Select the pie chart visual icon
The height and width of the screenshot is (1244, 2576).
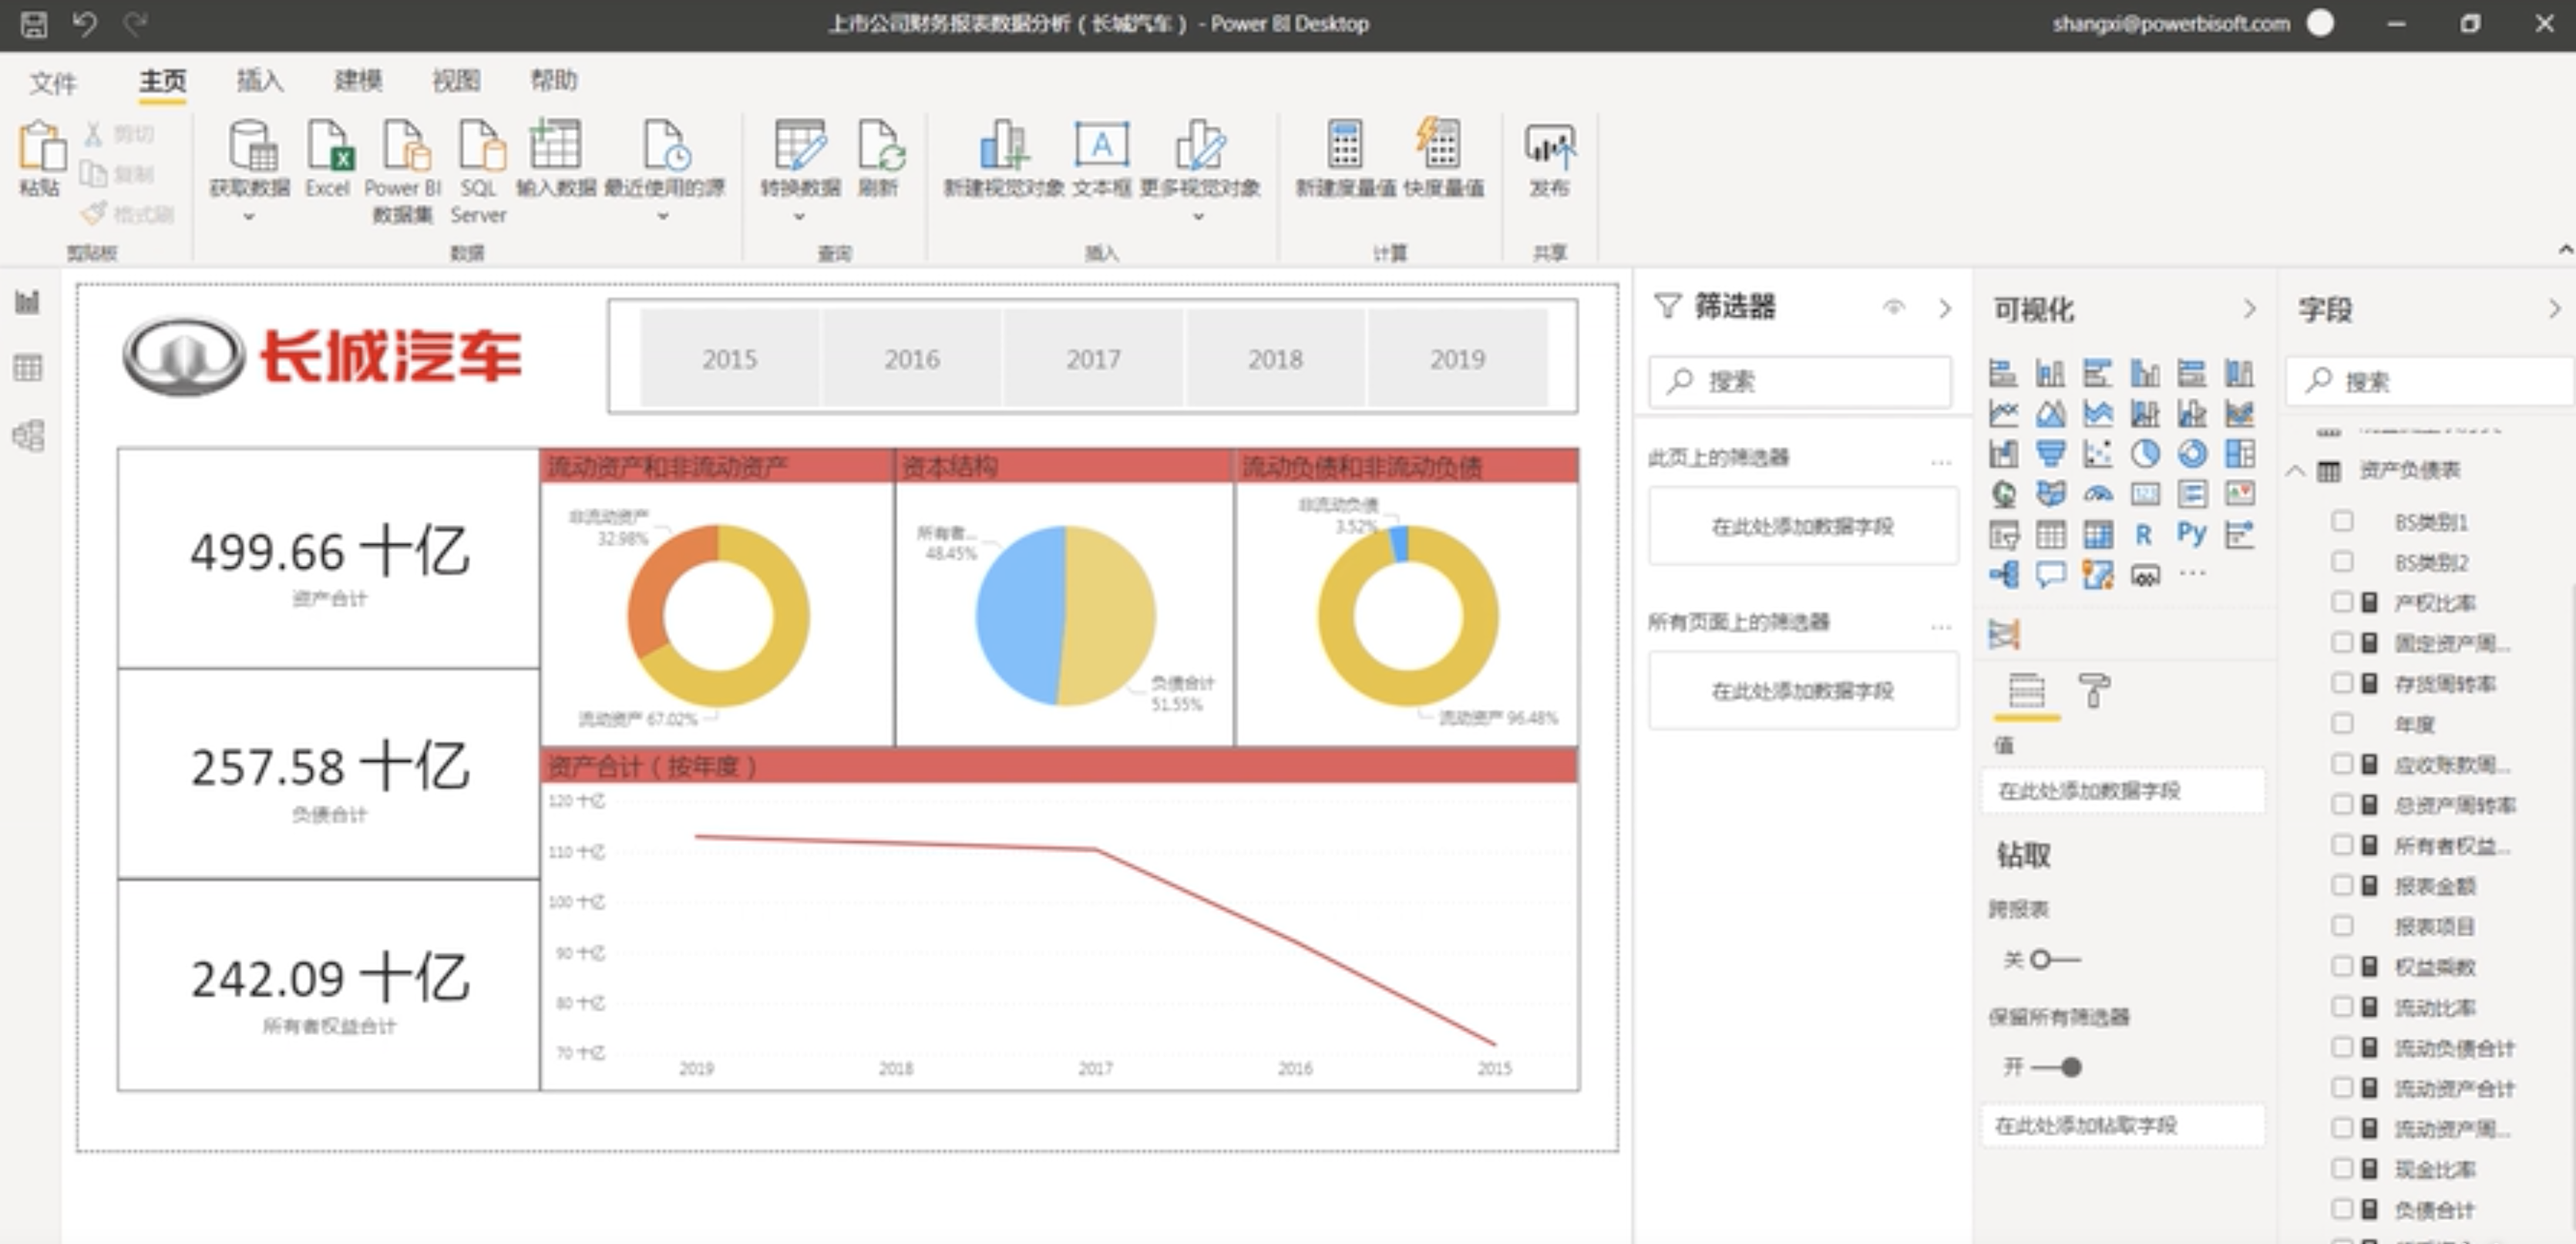(2145, 453)
